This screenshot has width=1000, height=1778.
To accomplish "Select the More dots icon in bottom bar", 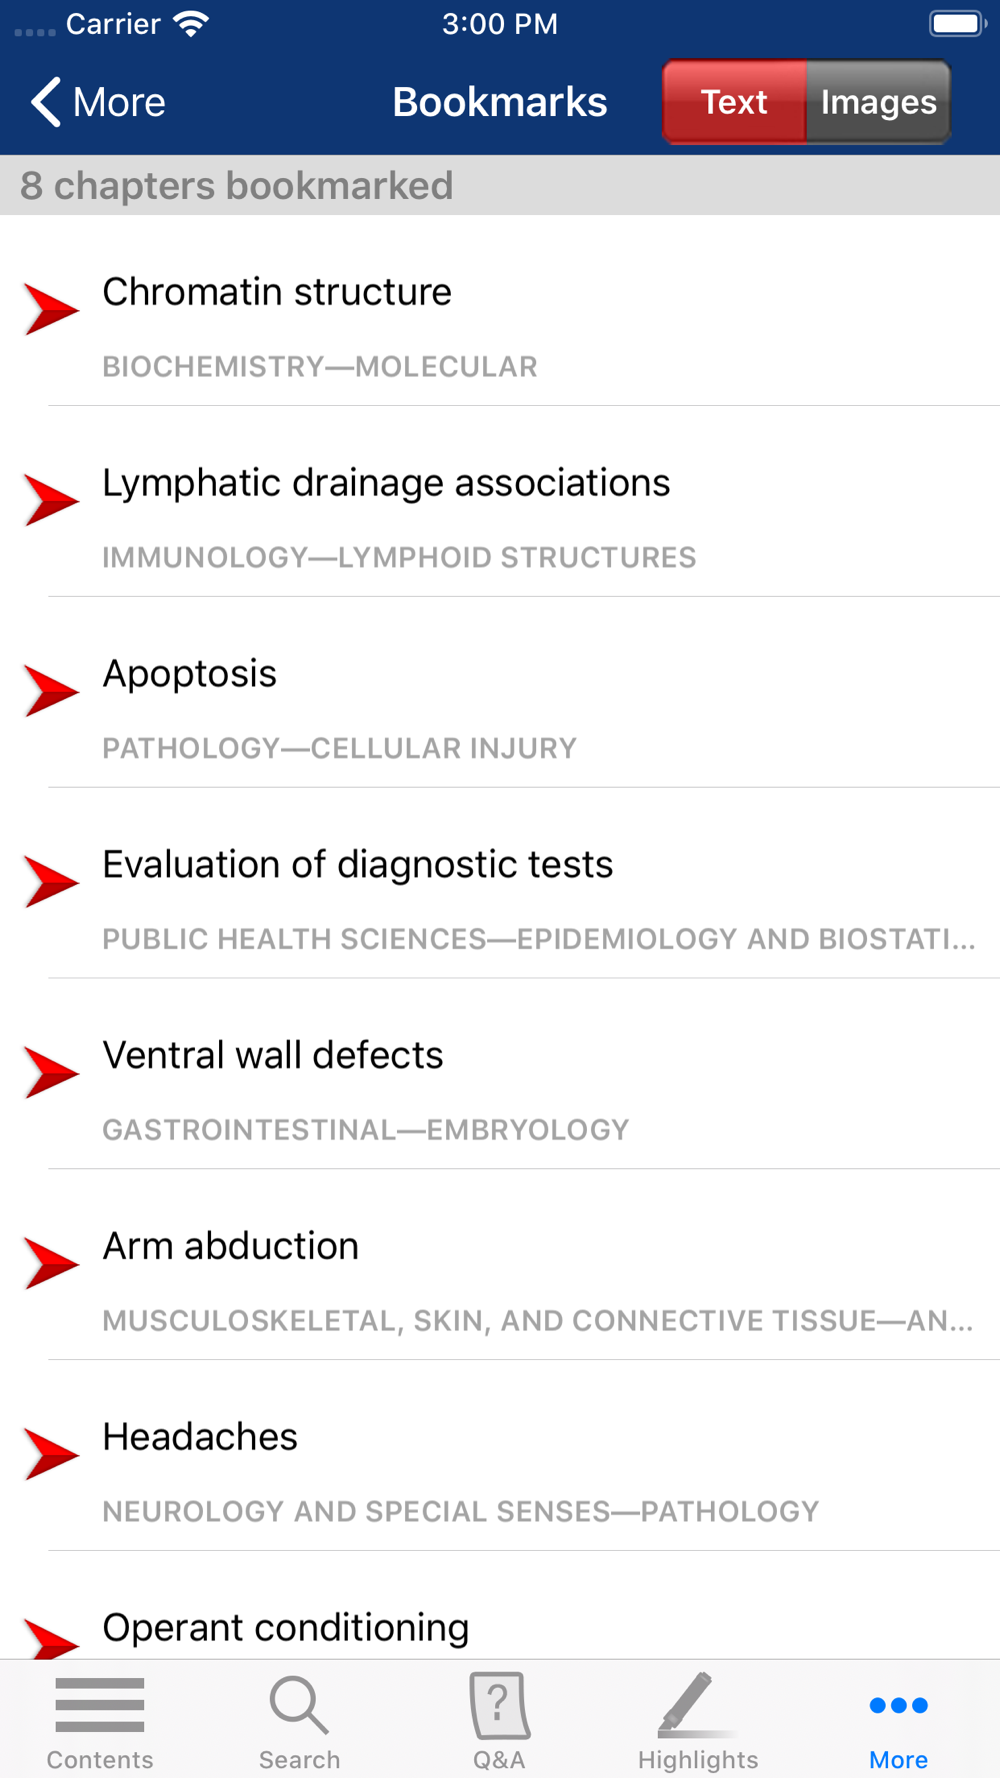I will [898, 1705].
